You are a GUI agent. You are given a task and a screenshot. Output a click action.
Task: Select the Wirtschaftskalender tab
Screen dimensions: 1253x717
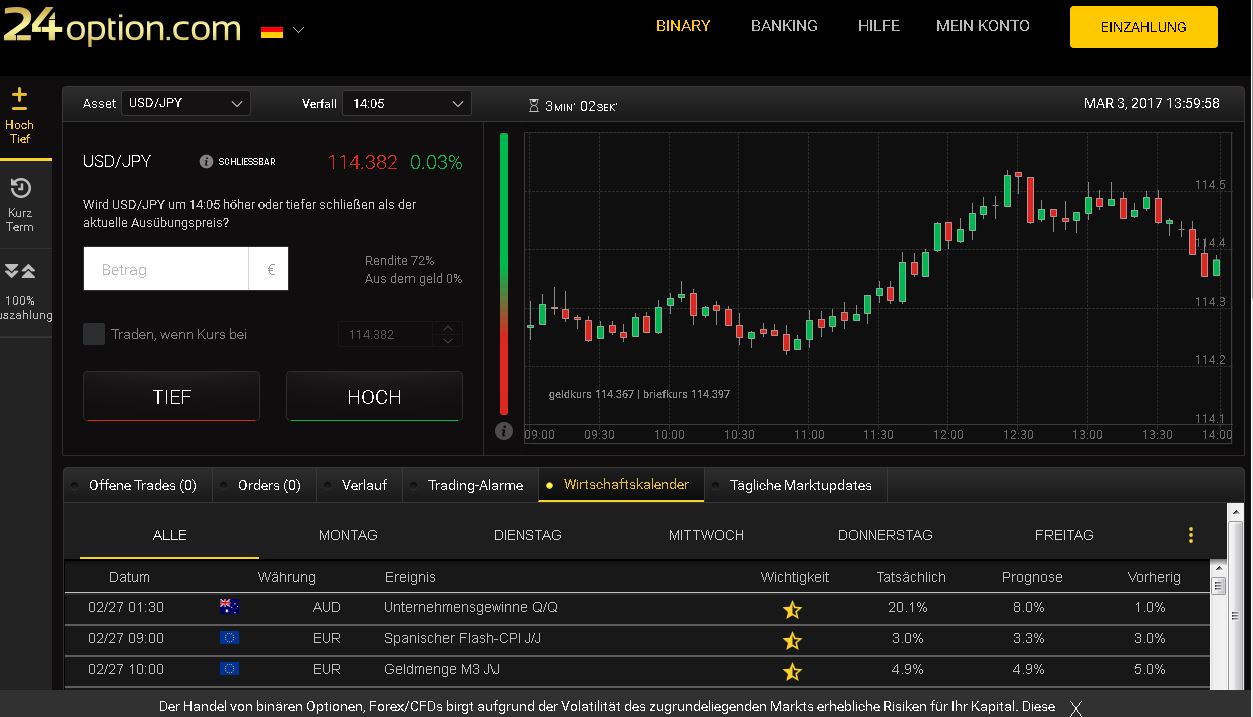pyautogui.click(x=621, y=485)
